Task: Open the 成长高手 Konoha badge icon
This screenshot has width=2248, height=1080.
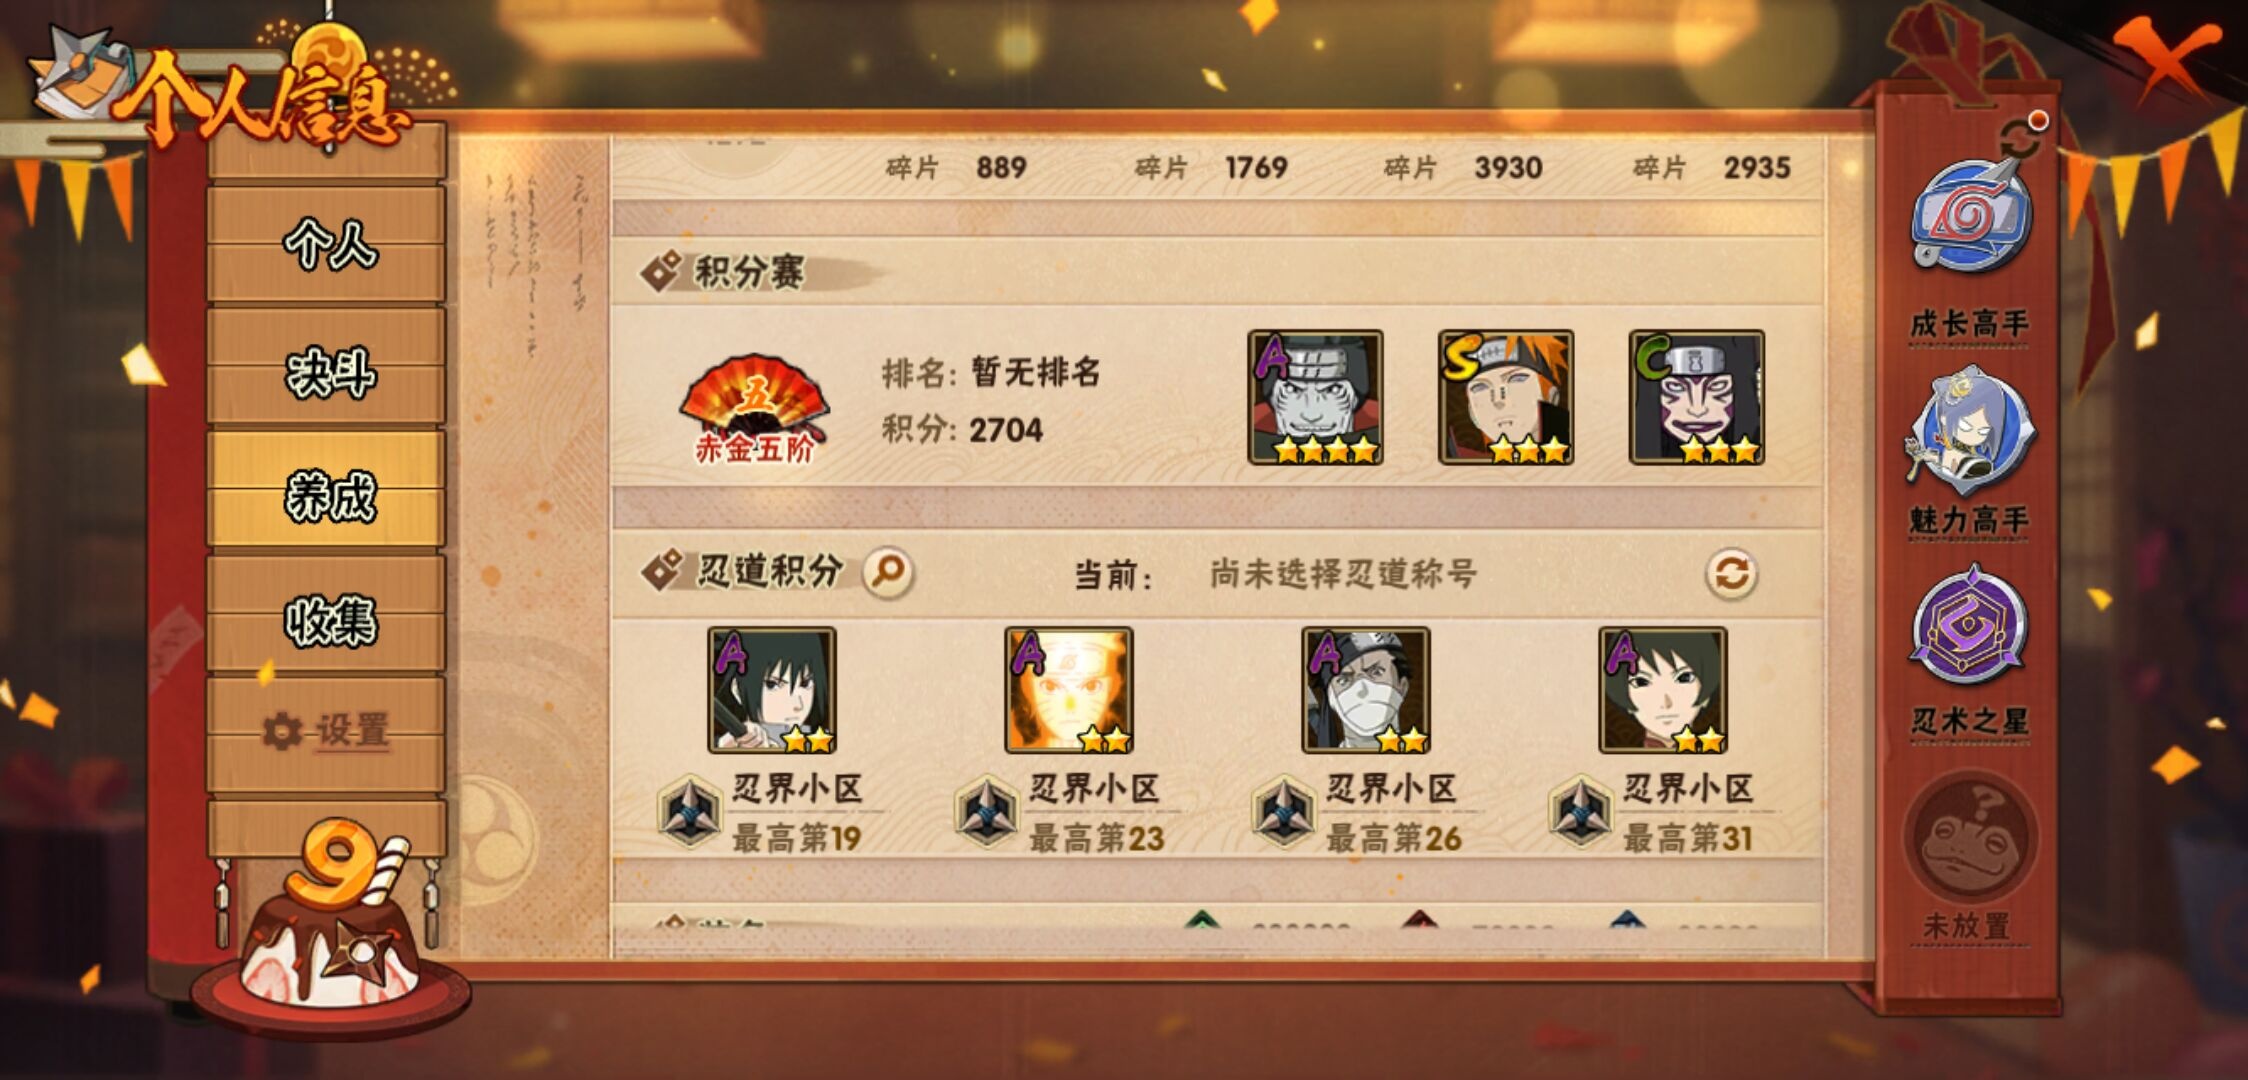Action: [x=1970, y=217]
